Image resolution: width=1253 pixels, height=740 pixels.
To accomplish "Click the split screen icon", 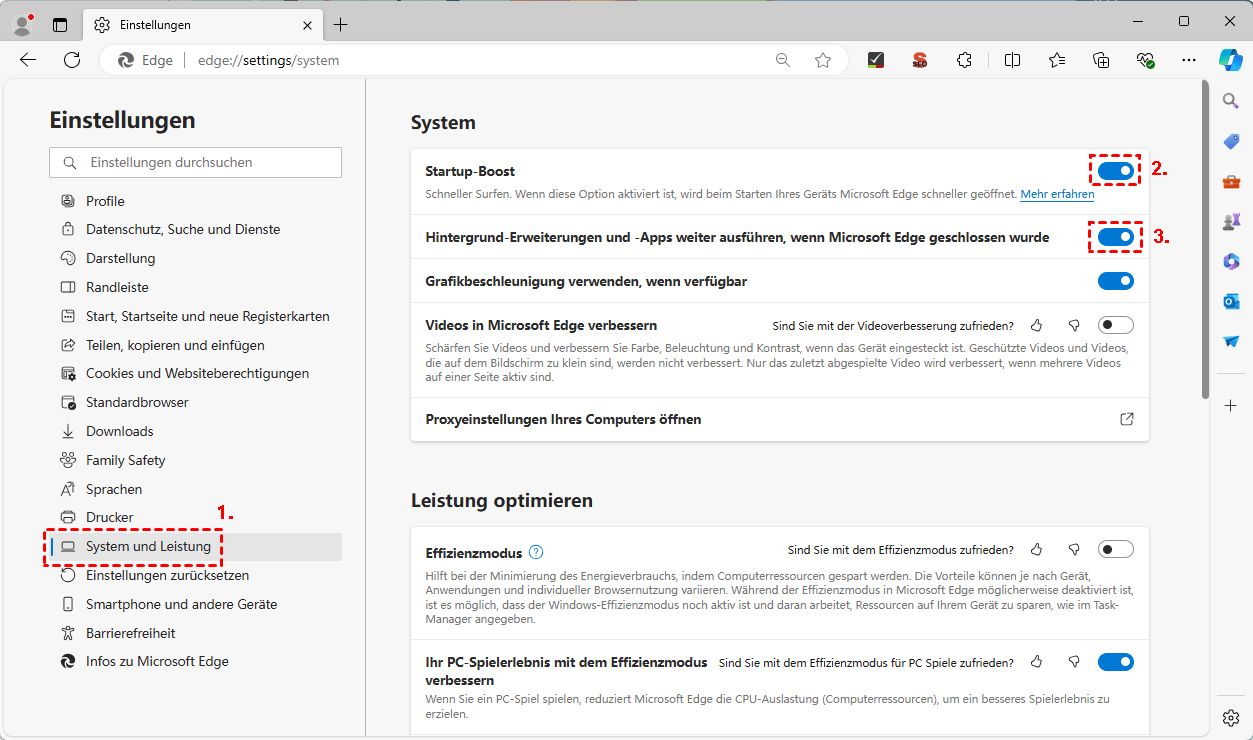I will coord(1012,60).
